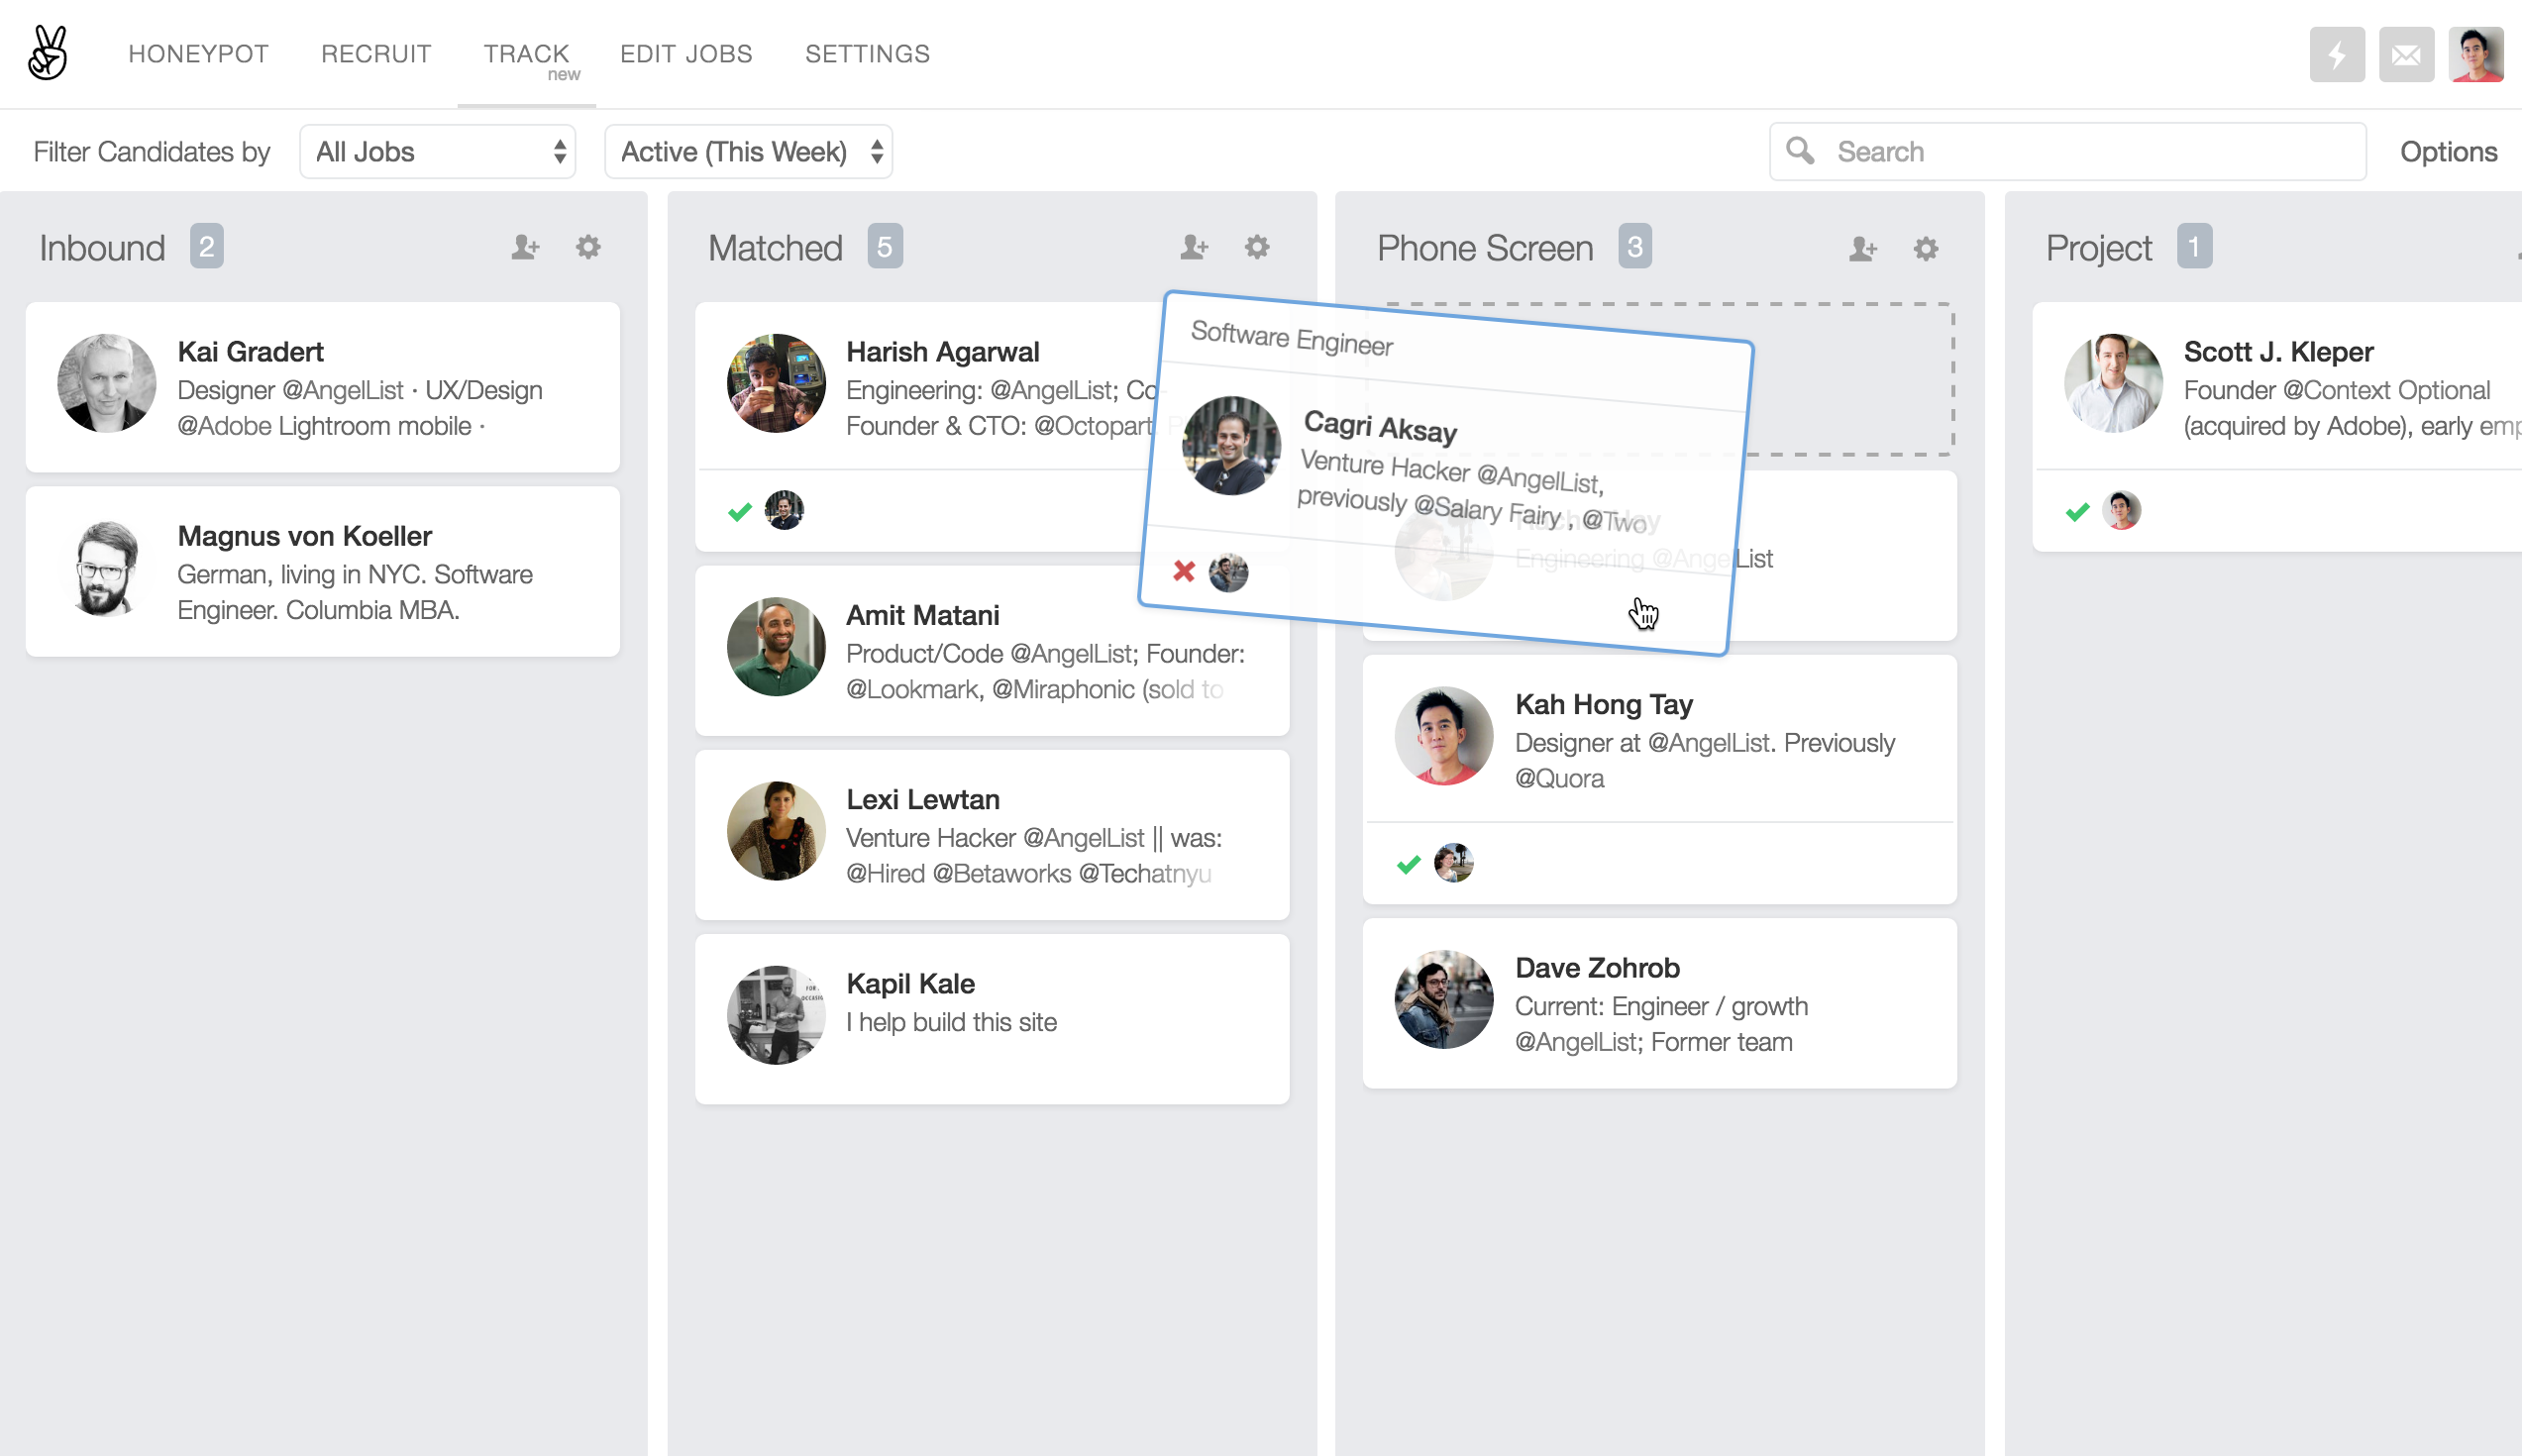2522x1456 pixels.
Task: Switch to the Recruit tab
Action: click(x=376, y=54)
